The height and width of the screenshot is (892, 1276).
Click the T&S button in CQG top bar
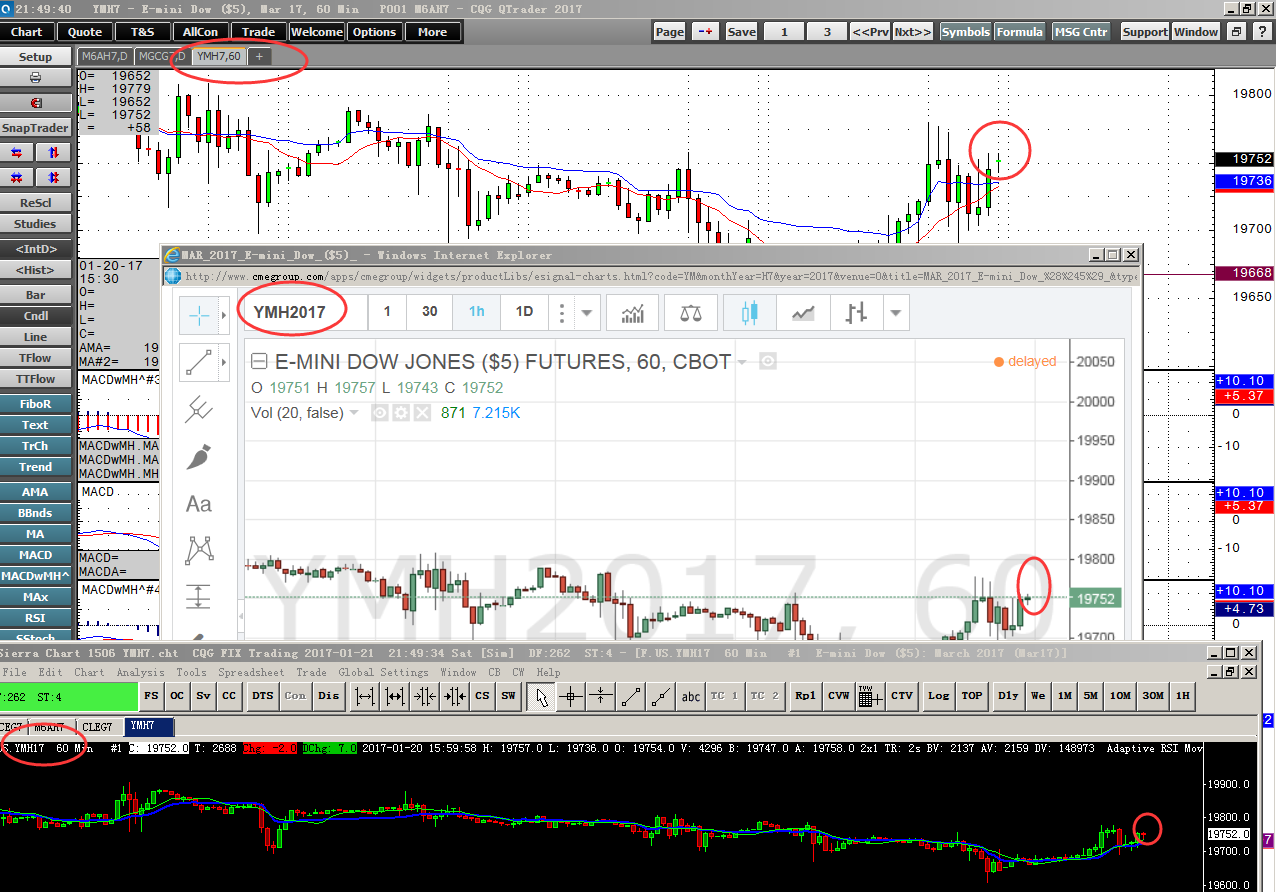(143, 32)
